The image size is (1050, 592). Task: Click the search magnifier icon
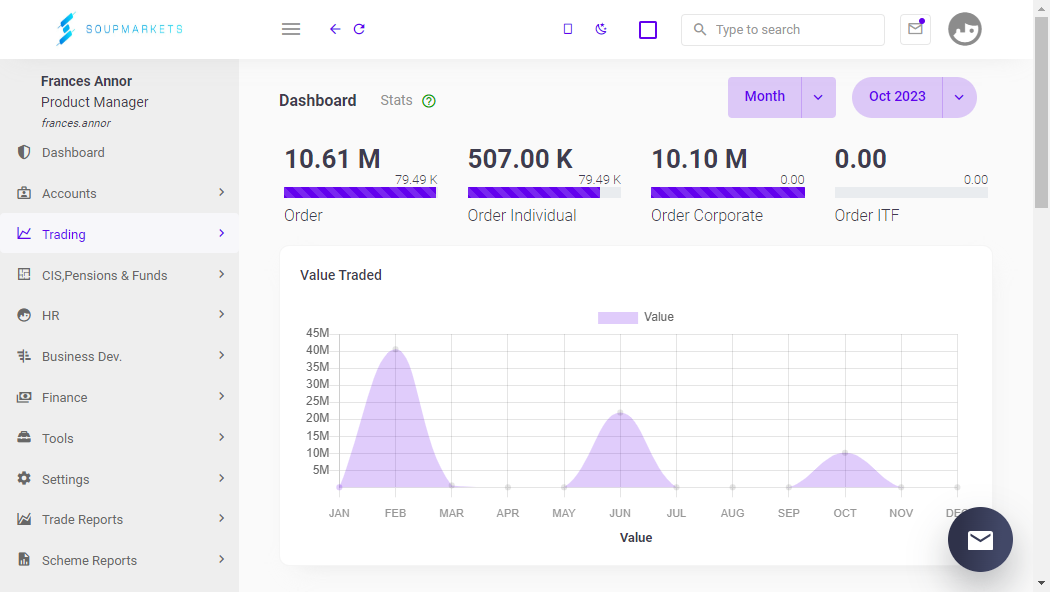700,29
